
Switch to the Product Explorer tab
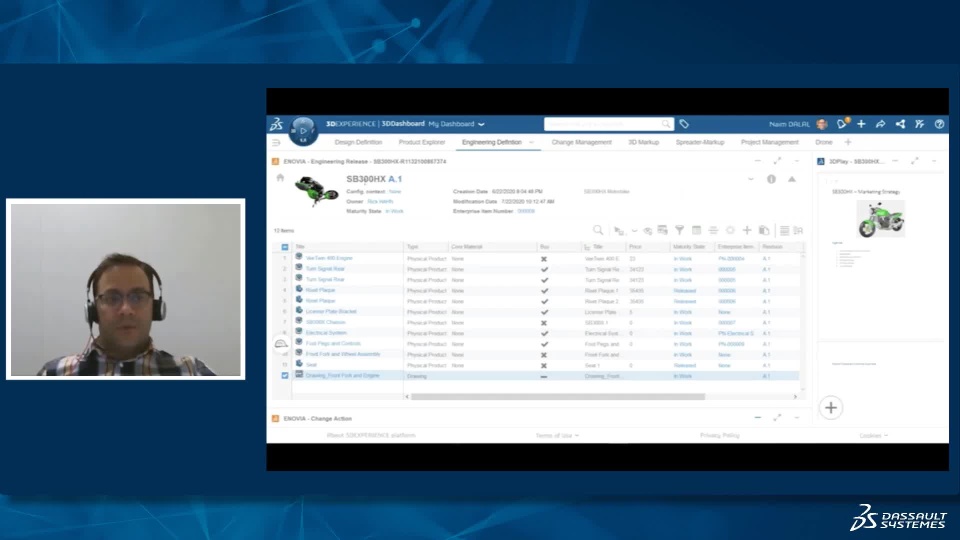pyautogui.click(x=422, y=143)
